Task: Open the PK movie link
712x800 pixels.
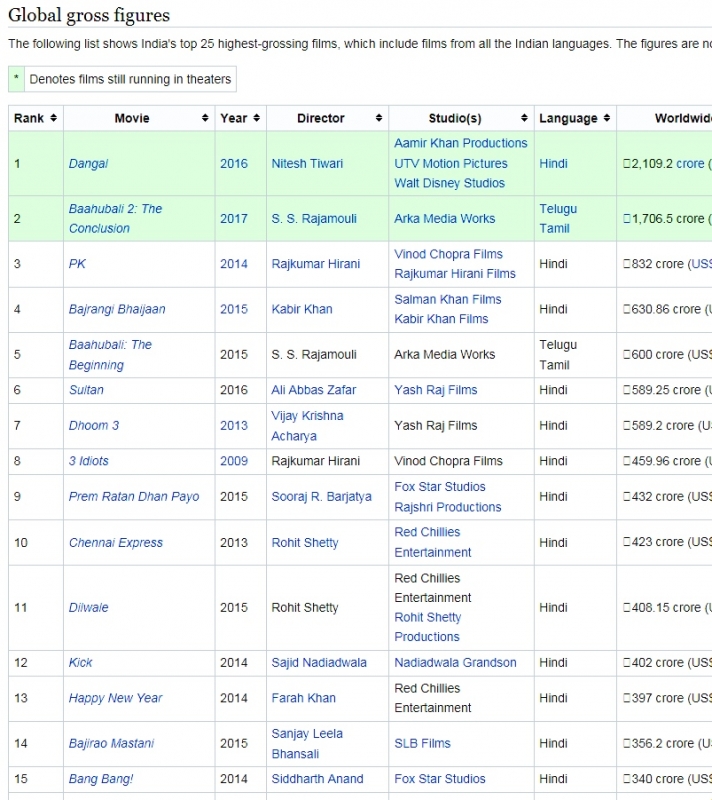Action: (x=77, y=264)
